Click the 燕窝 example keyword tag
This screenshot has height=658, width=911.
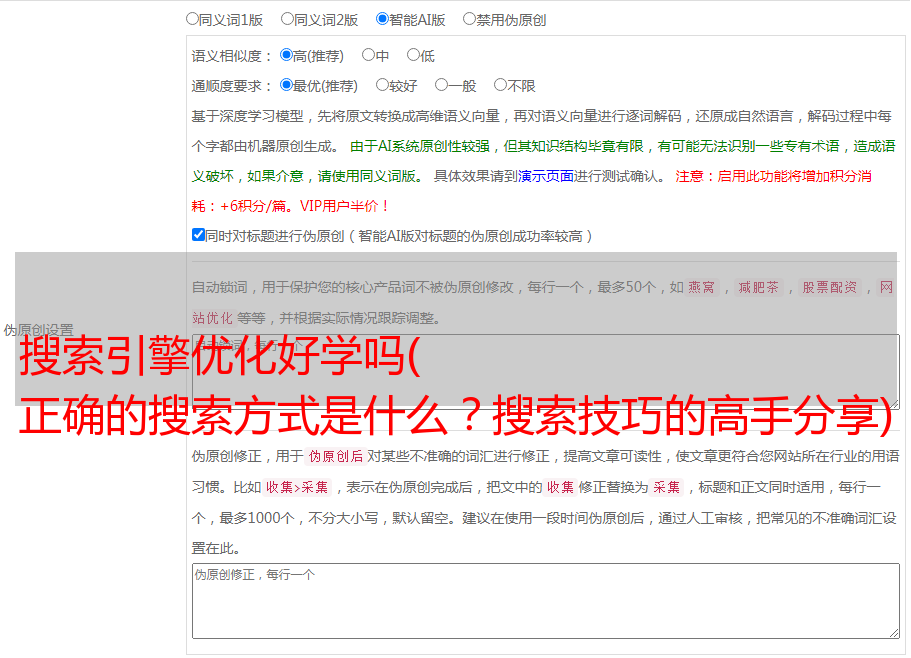pyautogui.click(x=701, y=287)
